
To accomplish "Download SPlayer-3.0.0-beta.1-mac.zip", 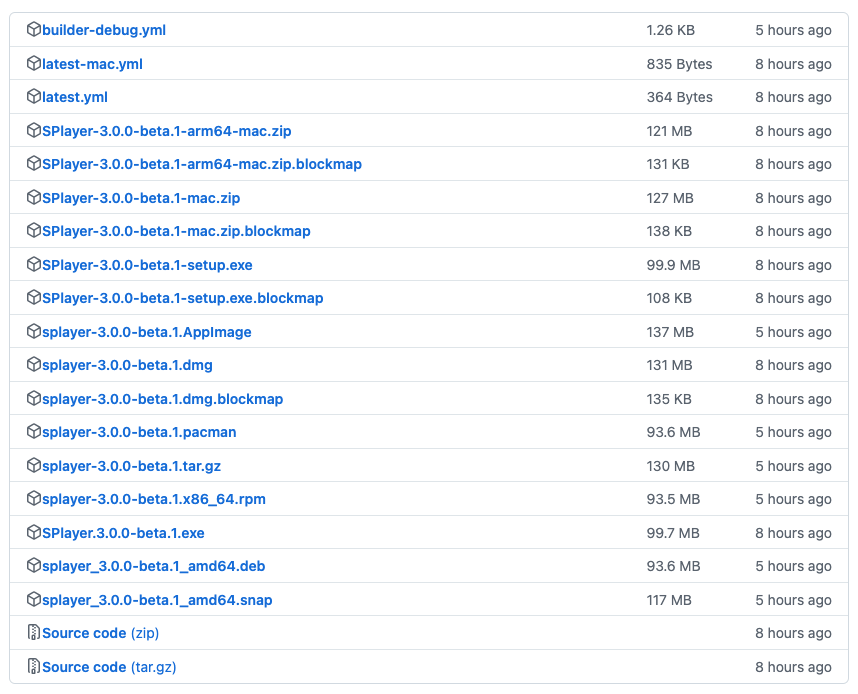I will (x=141, y=198).
